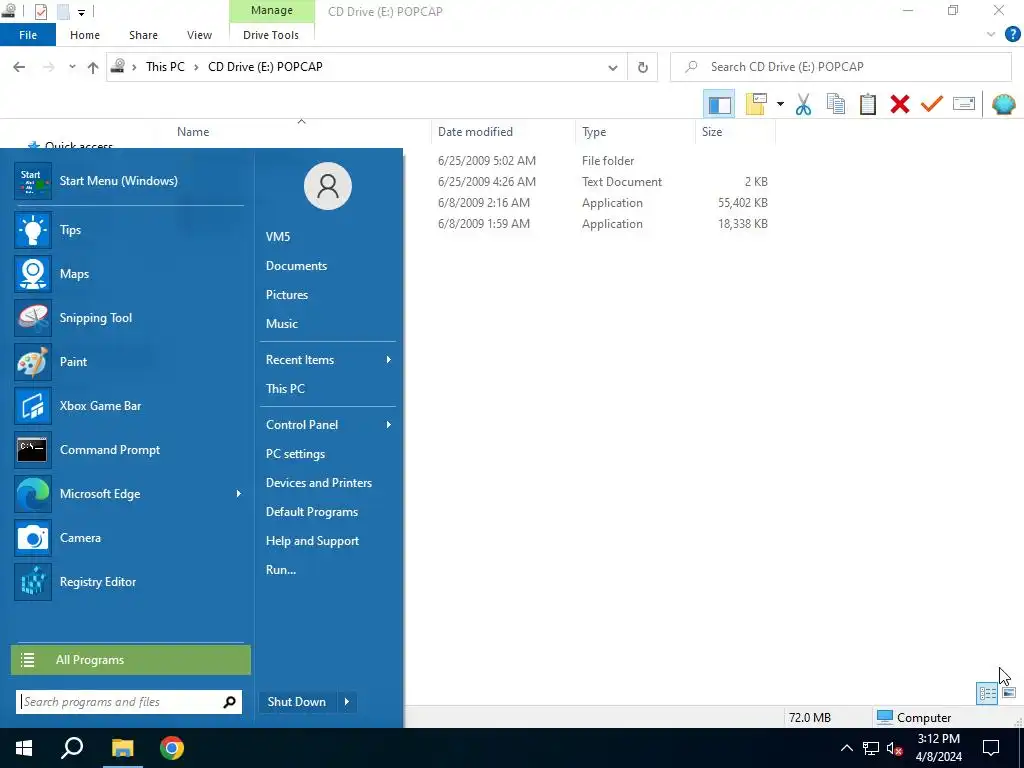Expand the ribbon chevron
The width and height of the screenshot is (1024, 768).
coord(991,34)
